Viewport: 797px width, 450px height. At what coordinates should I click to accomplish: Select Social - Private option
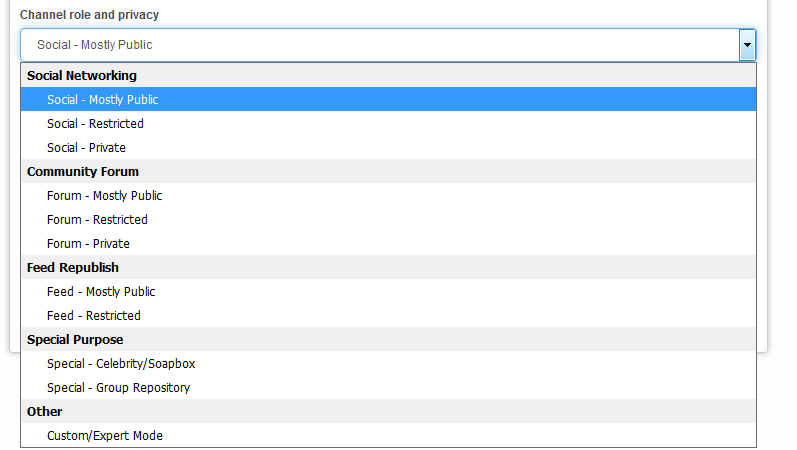[86, 148]
